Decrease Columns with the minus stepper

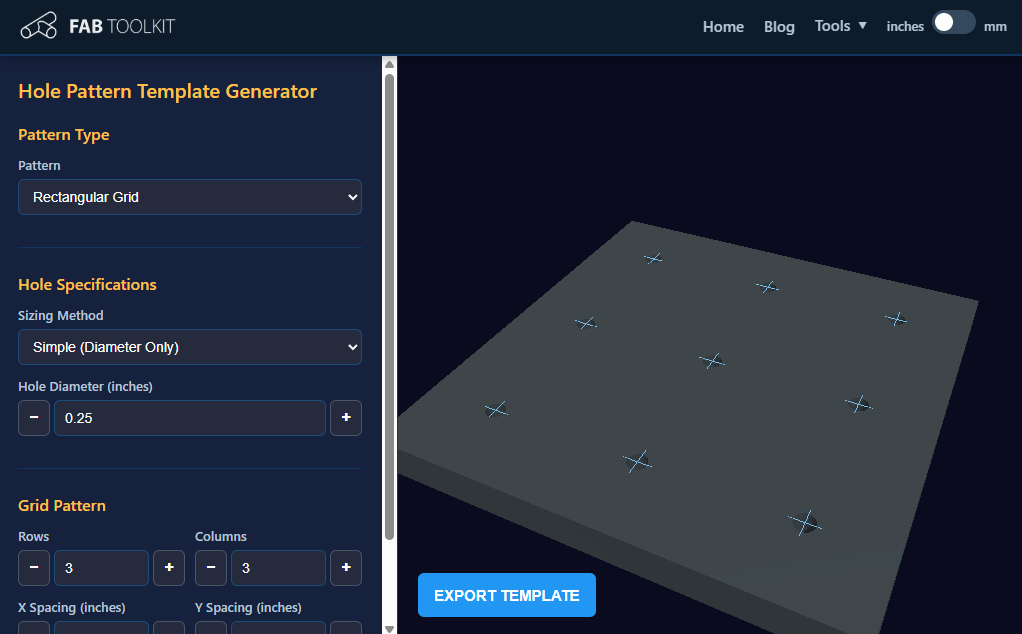210,567
